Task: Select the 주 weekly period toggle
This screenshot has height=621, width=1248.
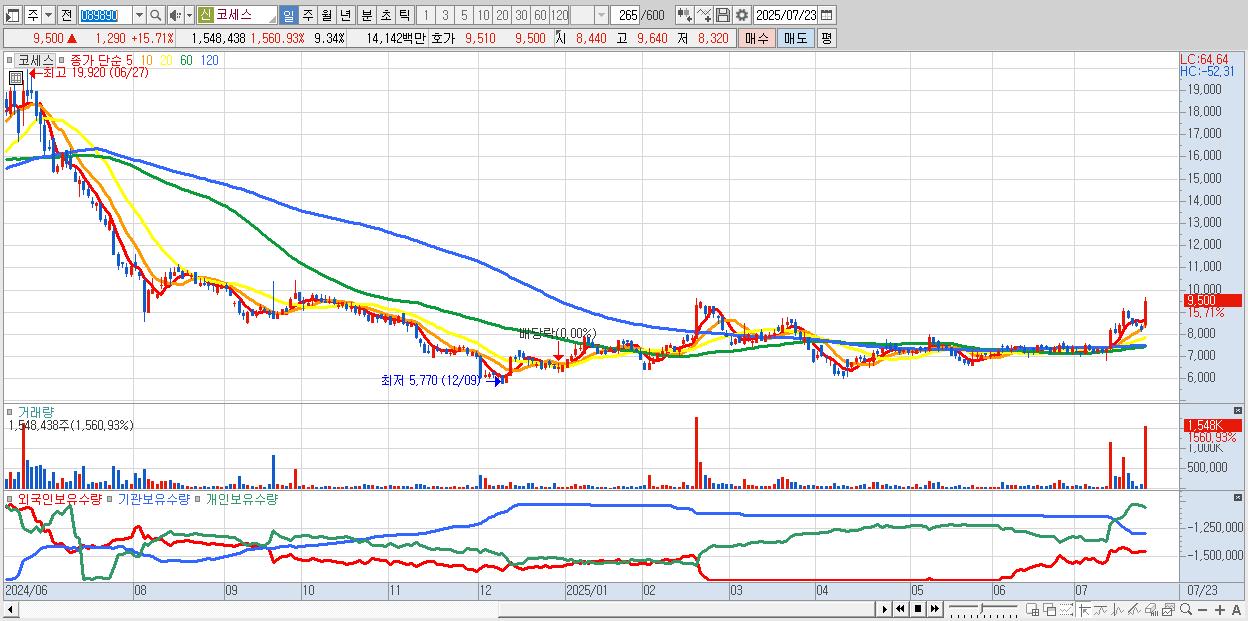Action: pos(308,15)
